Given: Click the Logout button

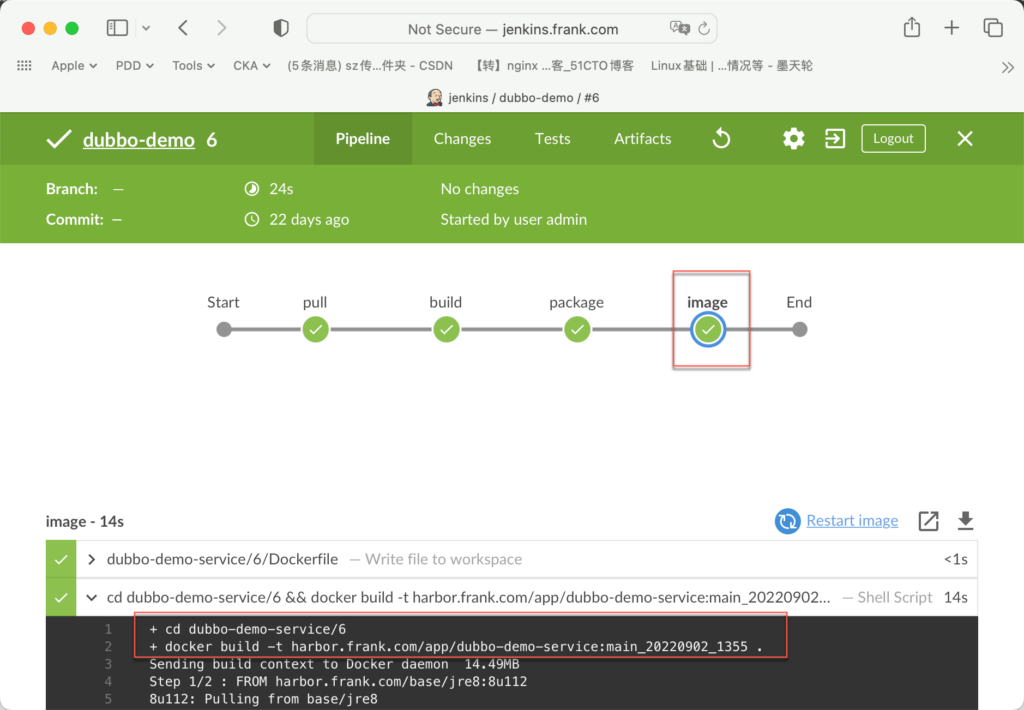Looking at the screenshot, I should [893, 138].
